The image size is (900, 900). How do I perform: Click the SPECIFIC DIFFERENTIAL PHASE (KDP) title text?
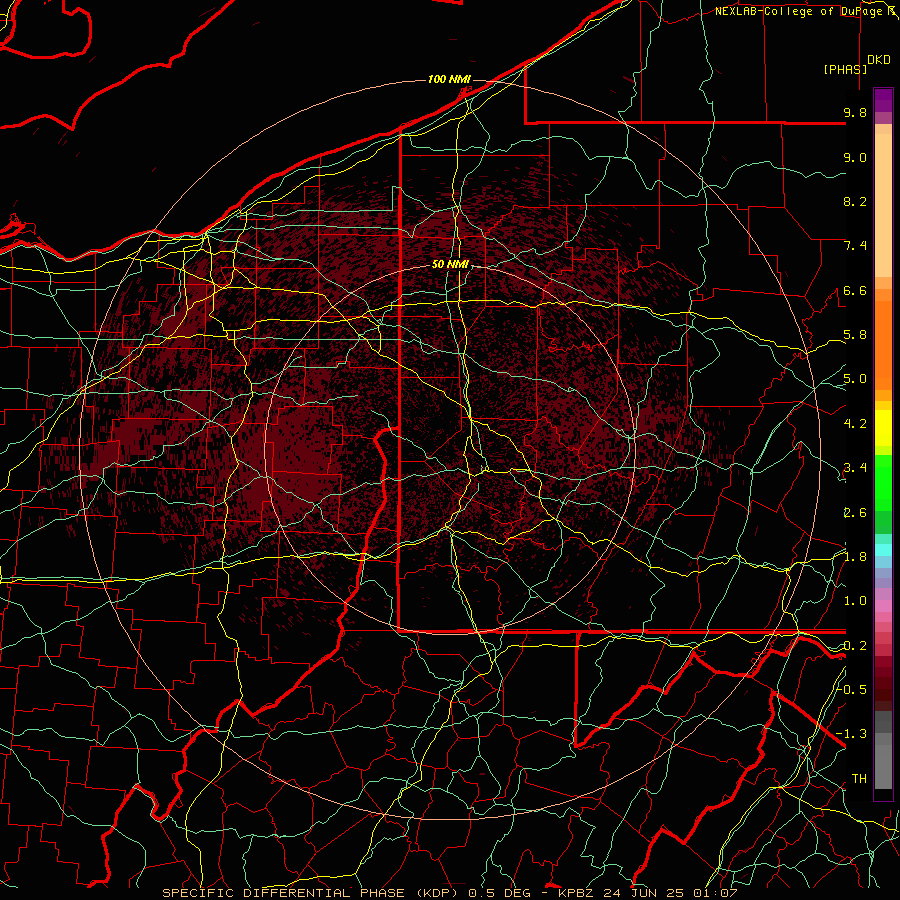point(311,893)
